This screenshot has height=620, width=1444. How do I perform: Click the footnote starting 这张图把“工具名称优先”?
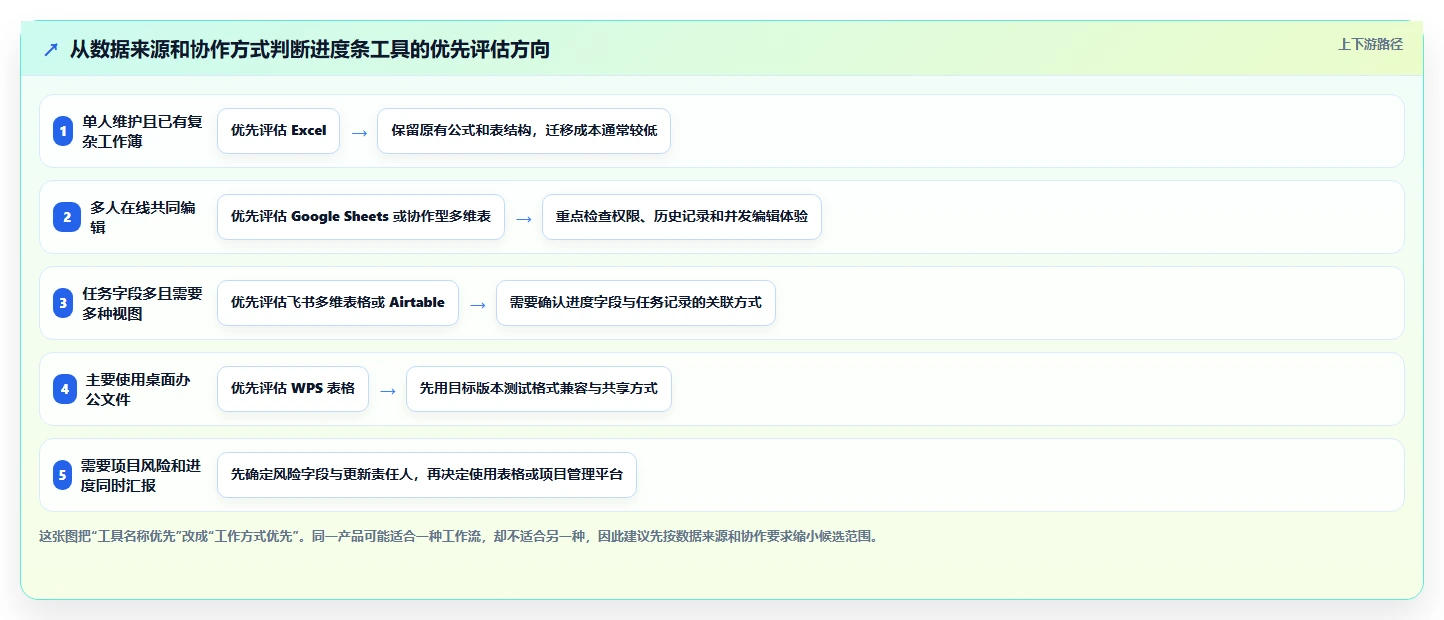click(x=458, y=536)
